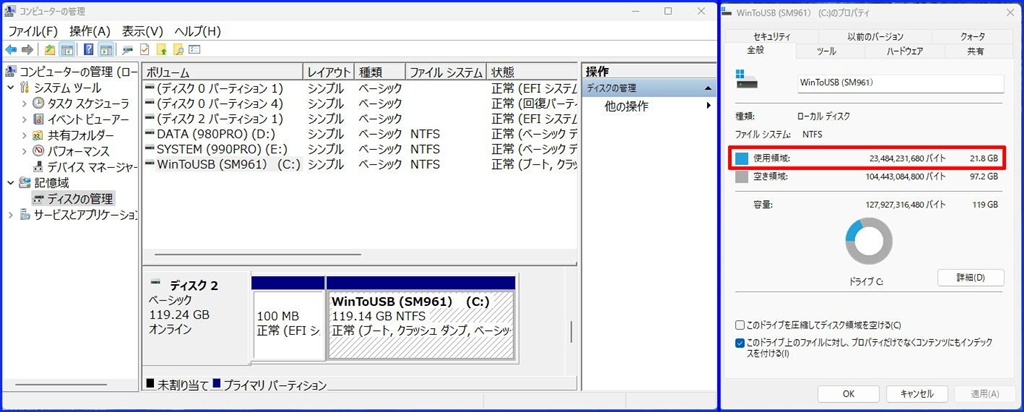The image size is (1024, 412).
Task: Click Cancel (キャンセル) in Properties dialog
Action: (x=916, y=394)
